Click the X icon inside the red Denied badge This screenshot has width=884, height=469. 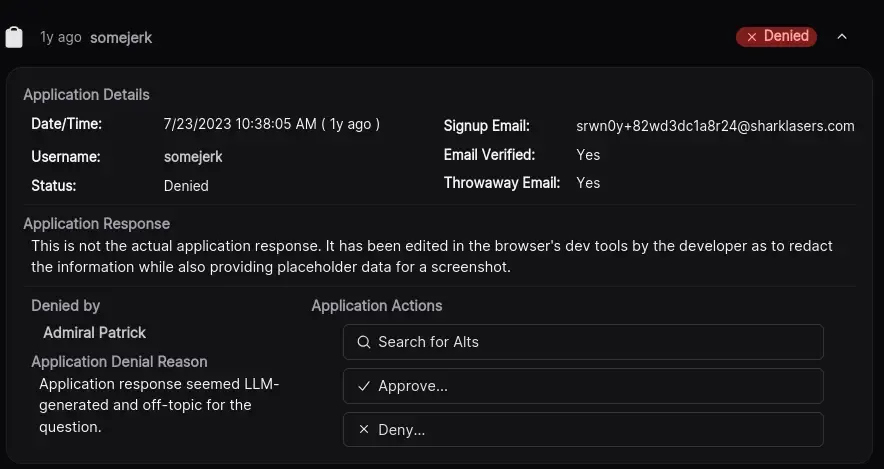point(752,37)
